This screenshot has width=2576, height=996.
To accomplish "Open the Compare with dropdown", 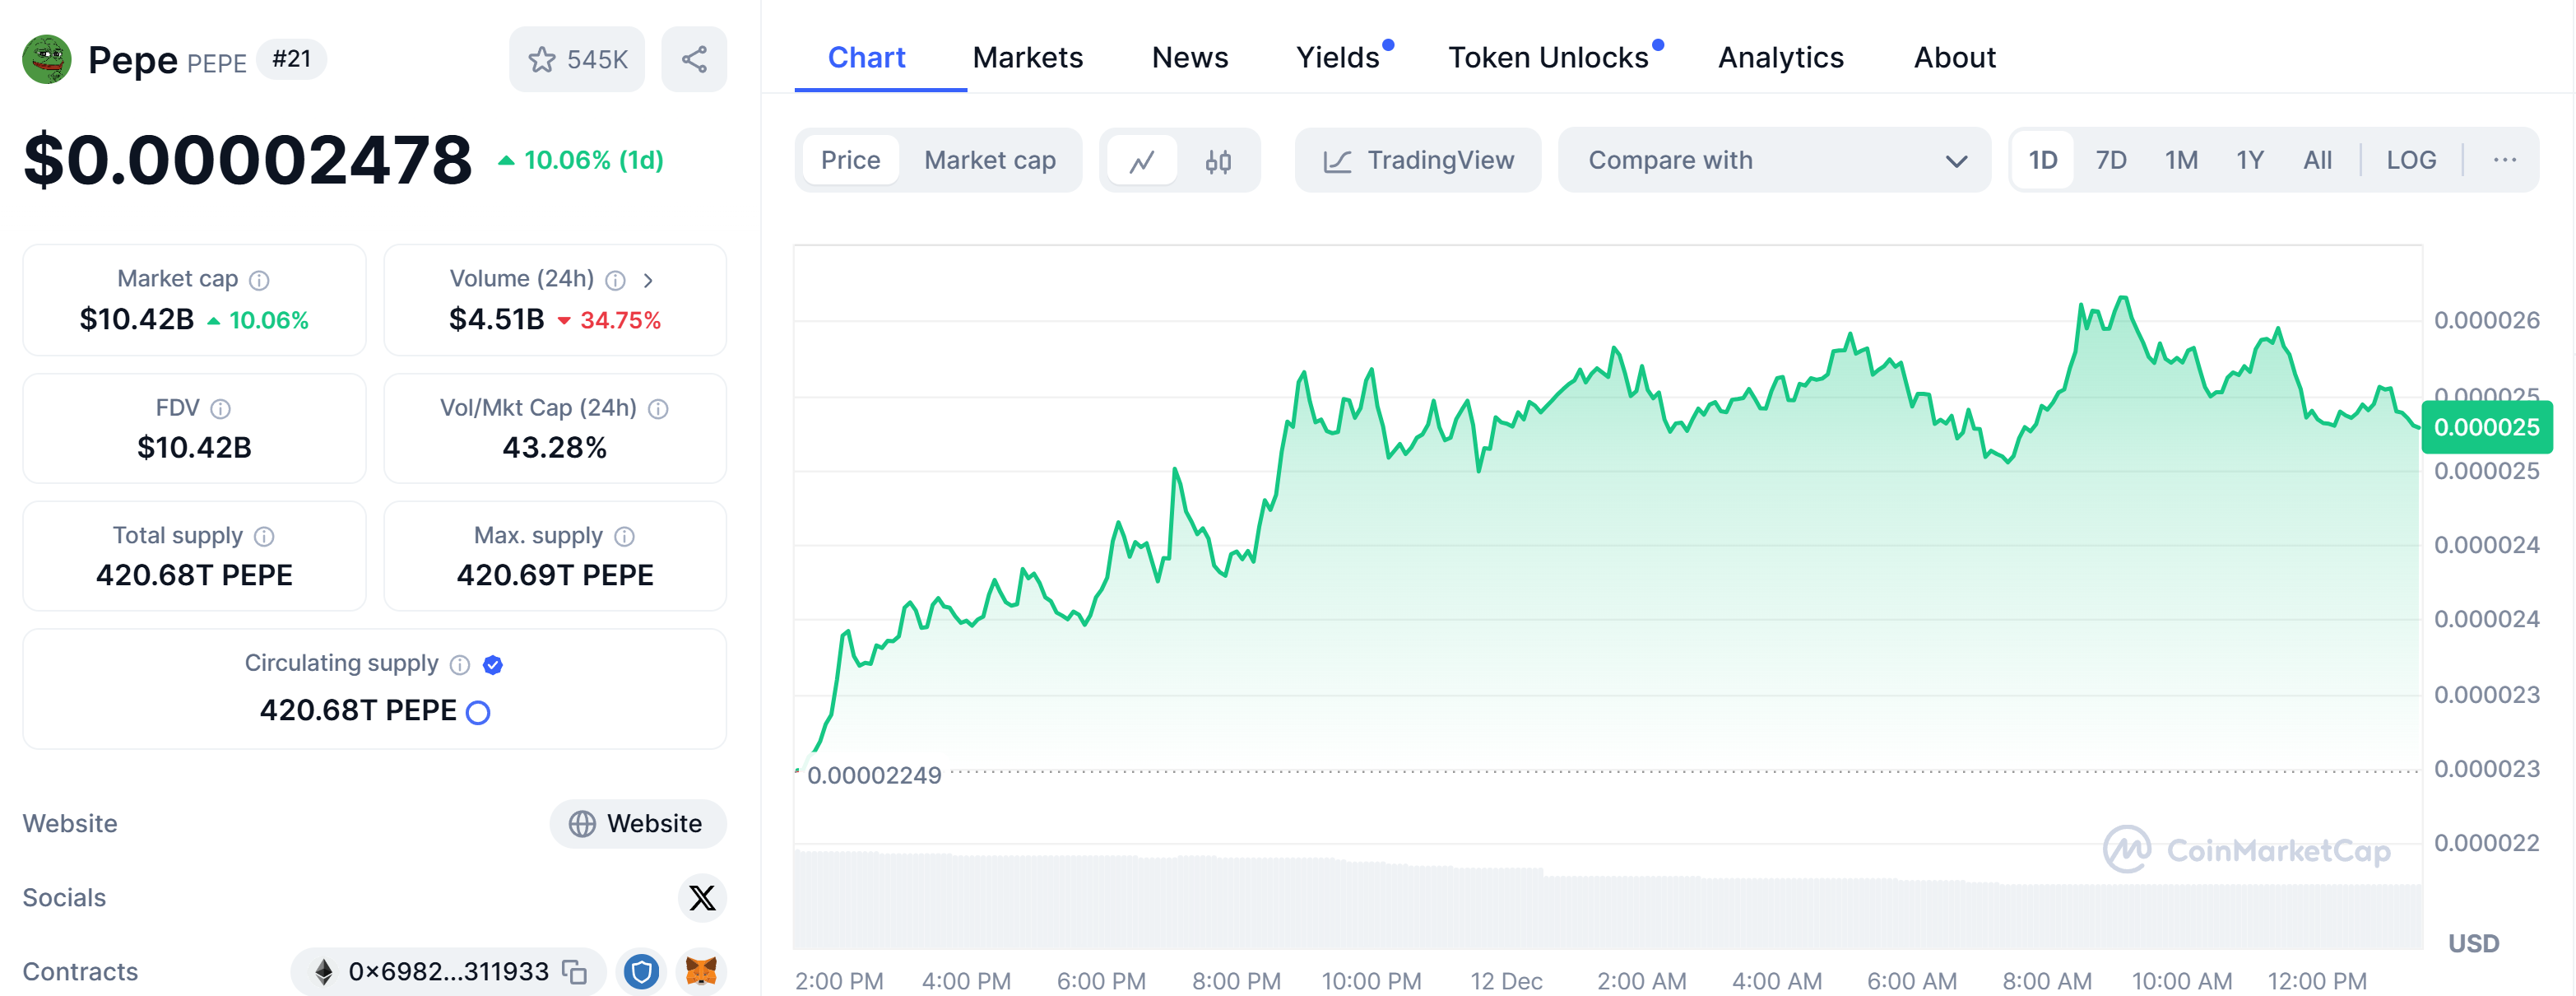I will [1774, 161].
